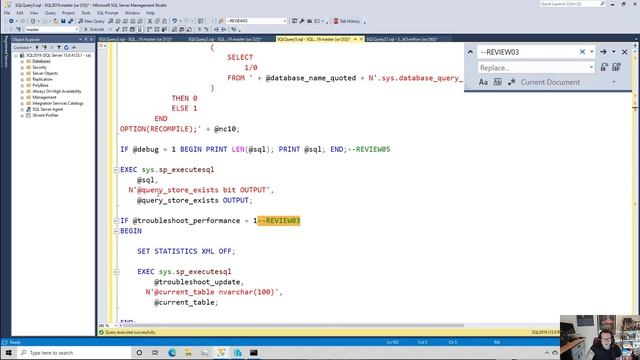Switch to the second SQLQuery tab
Viewport: 640px width, 360px height.
(224, 39)
